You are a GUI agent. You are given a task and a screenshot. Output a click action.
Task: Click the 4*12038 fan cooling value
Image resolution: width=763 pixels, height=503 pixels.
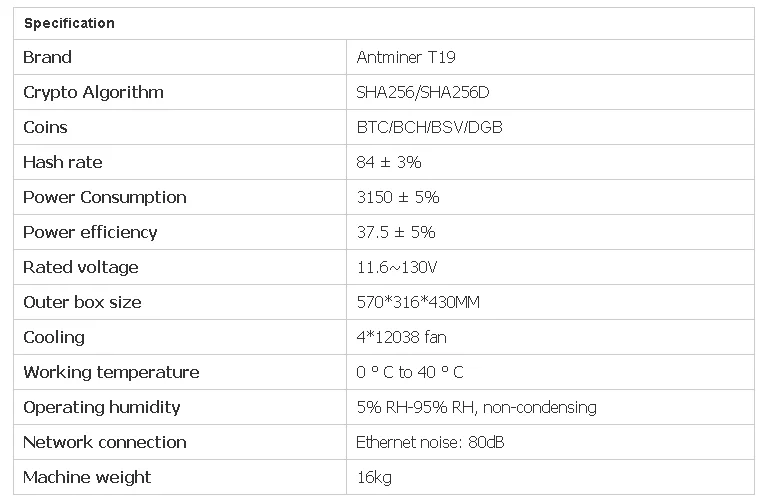tap(405, 337)
